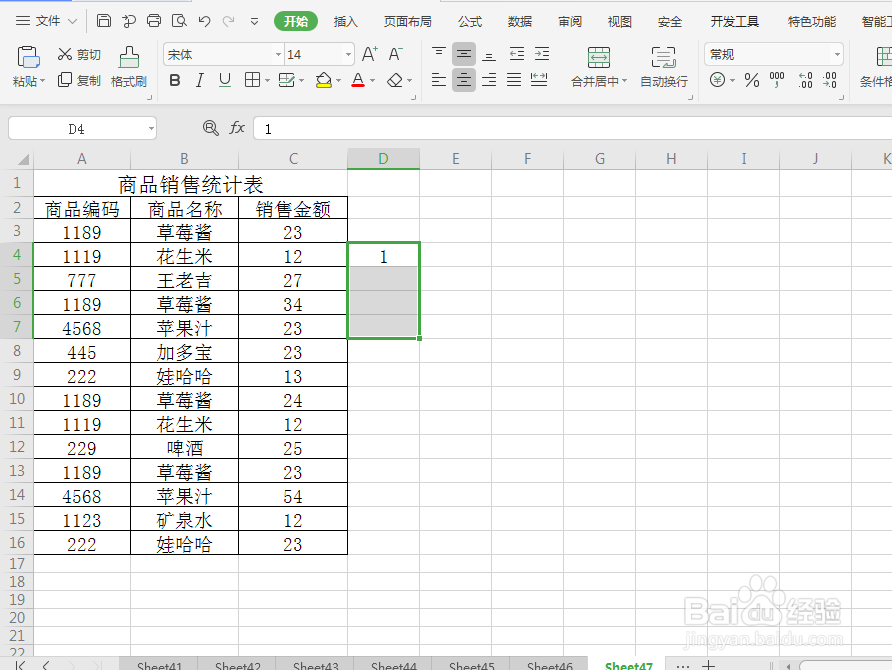Click 合并居中 merge and center
This screenshot has width=892, height=670.
[x=598, y=67]
